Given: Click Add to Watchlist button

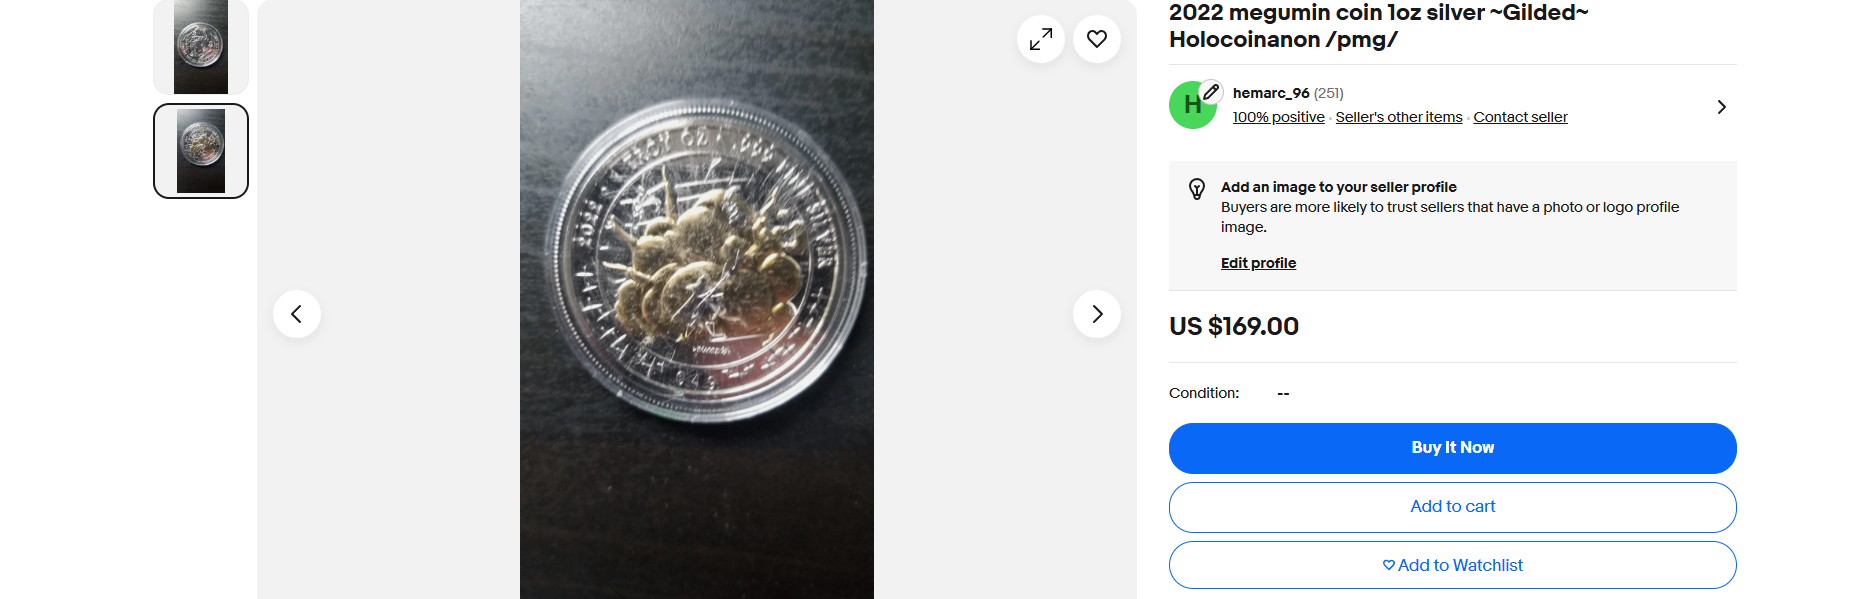Looking at the screenshot, I should click(1453, 565).
